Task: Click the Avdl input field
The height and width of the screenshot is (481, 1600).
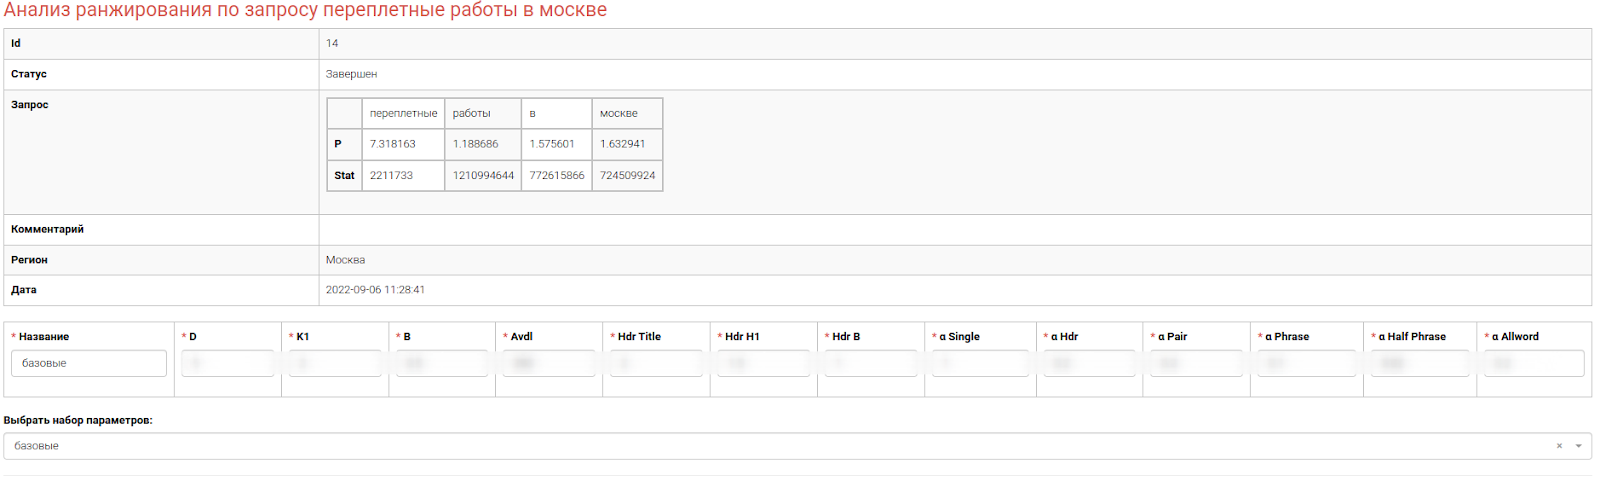Action: (x=549, y=363)
